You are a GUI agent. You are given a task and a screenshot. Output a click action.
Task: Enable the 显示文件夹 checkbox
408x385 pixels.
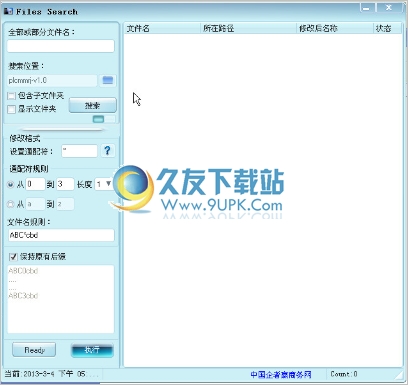[11, 109]
